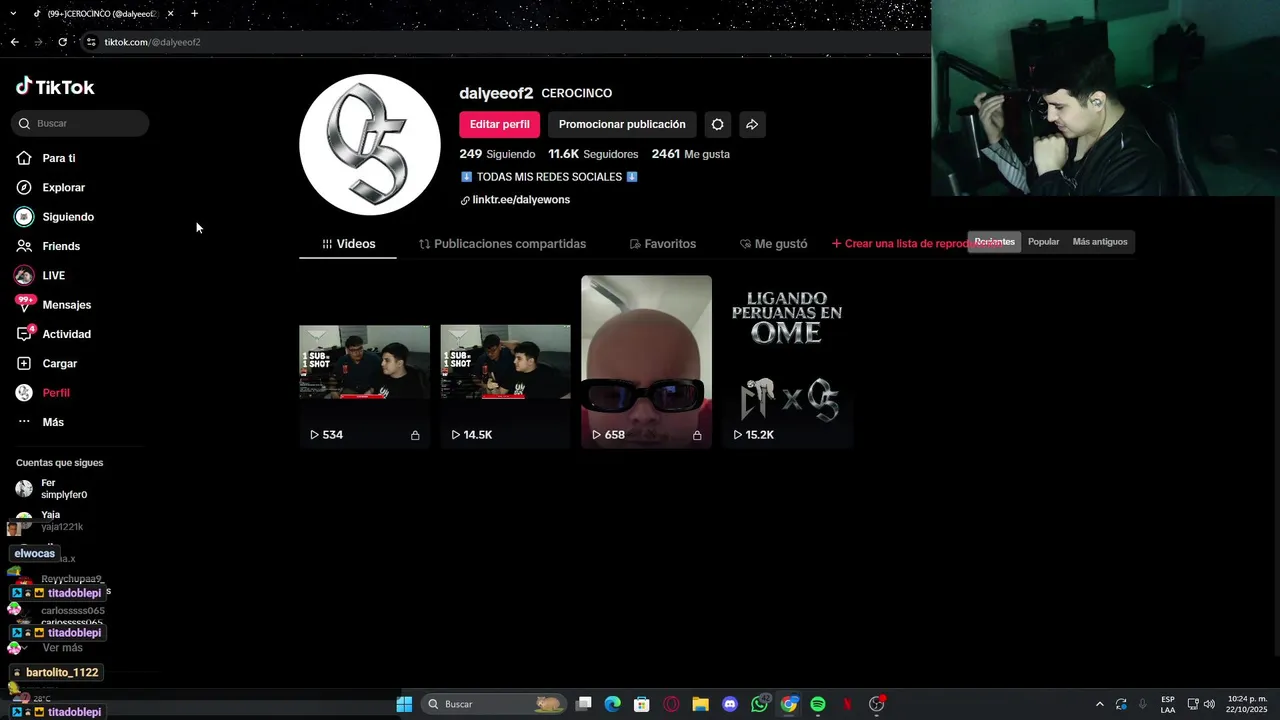Open Opera browser from the taskbar
Screen dimensions: 1280x720
pyautogui.click(x=671, y=704)
